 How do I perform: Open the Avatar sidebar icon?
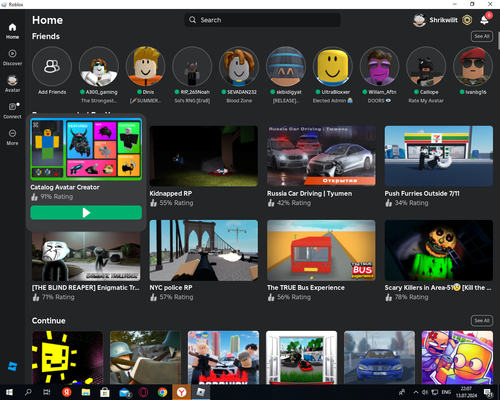(x=12, y=80)
